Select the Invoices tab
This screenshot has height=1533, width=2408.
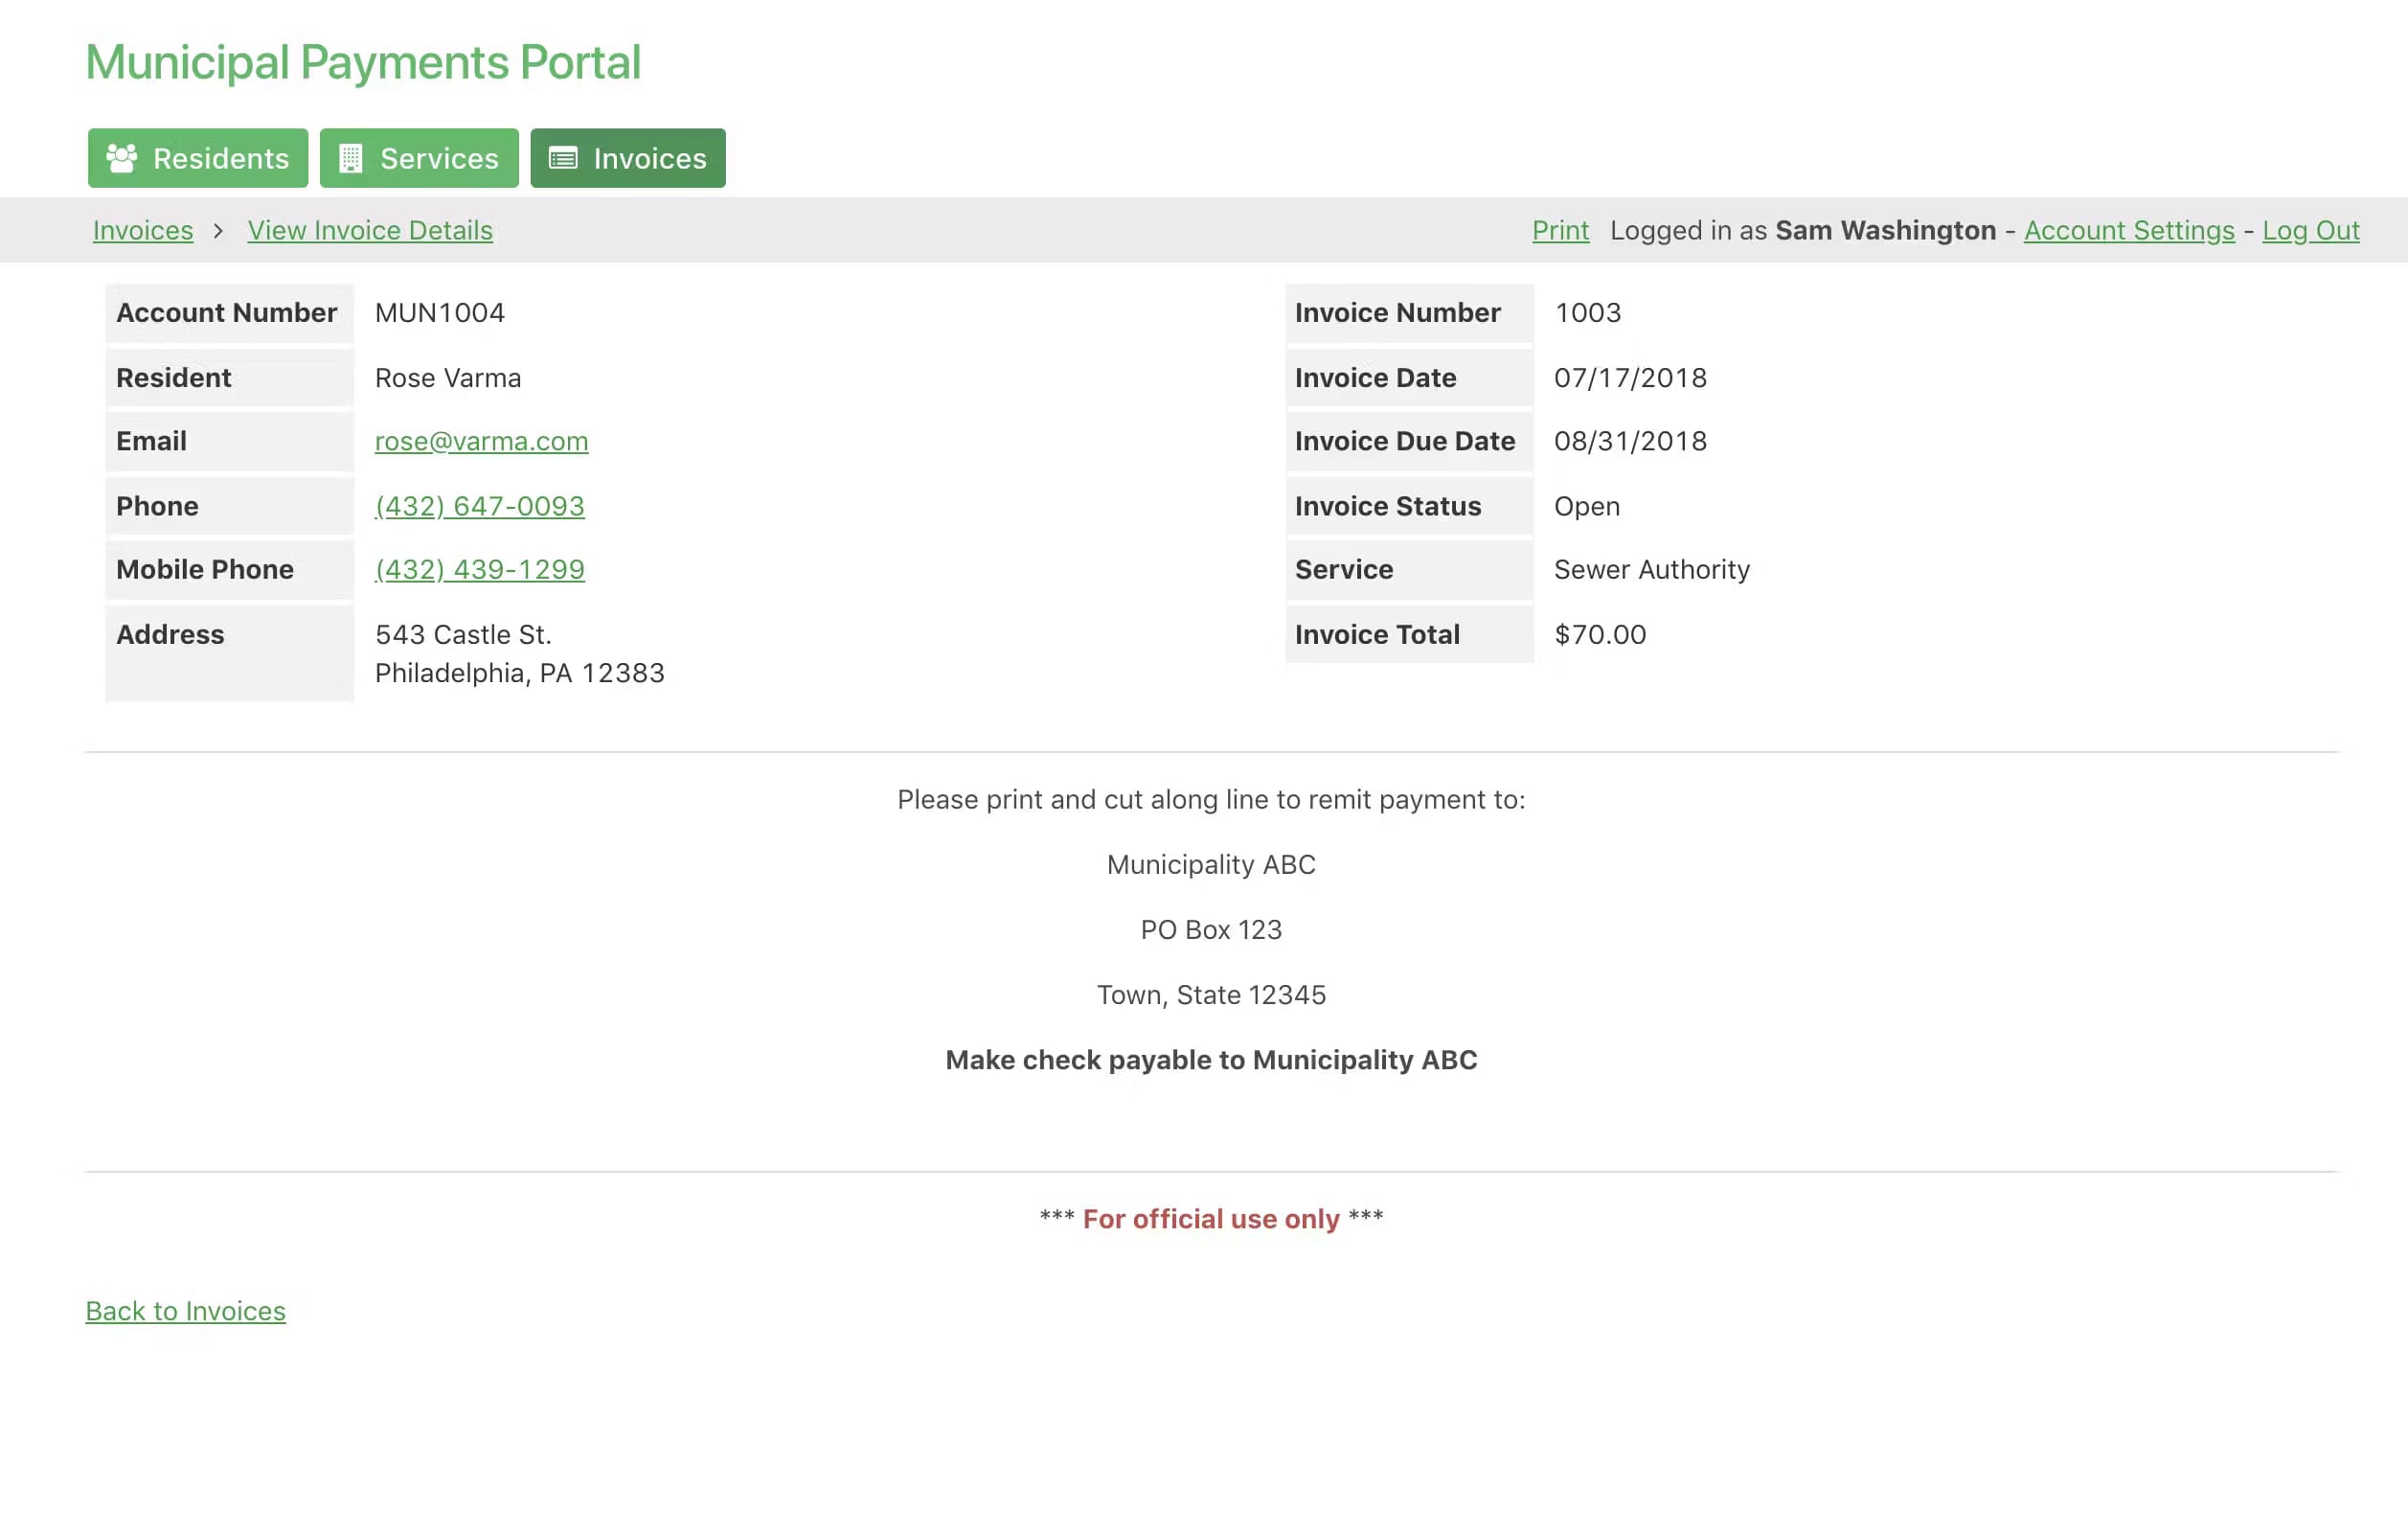(628, 158)
